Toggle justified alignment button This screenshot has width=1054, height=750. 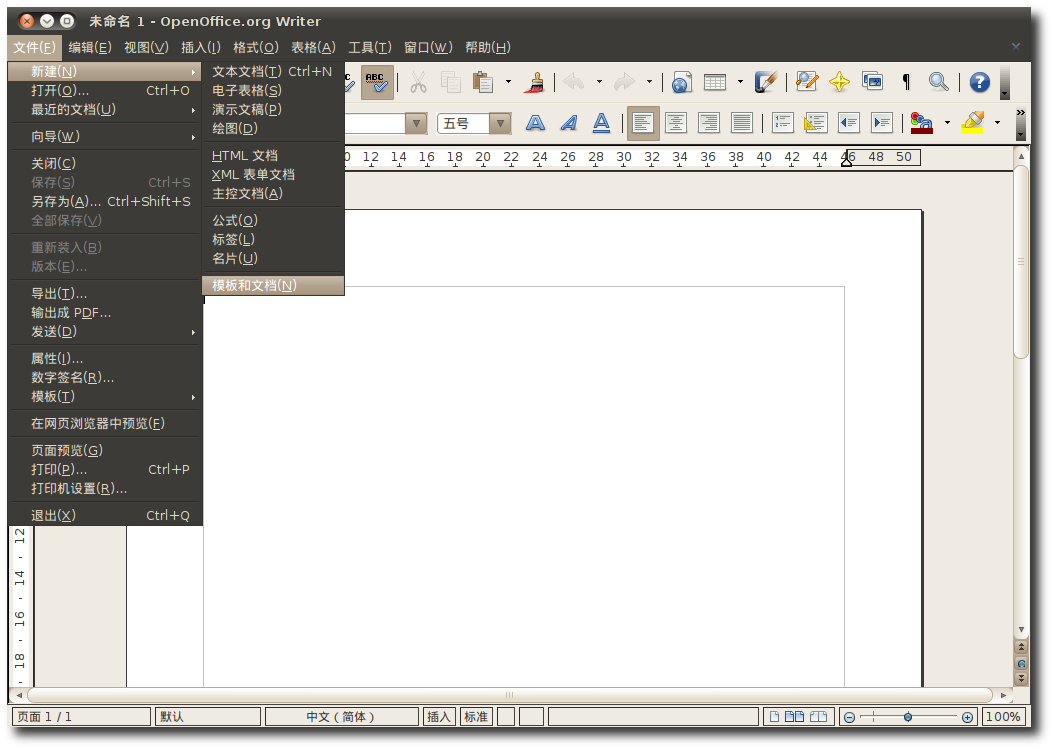tap(741, 123)
